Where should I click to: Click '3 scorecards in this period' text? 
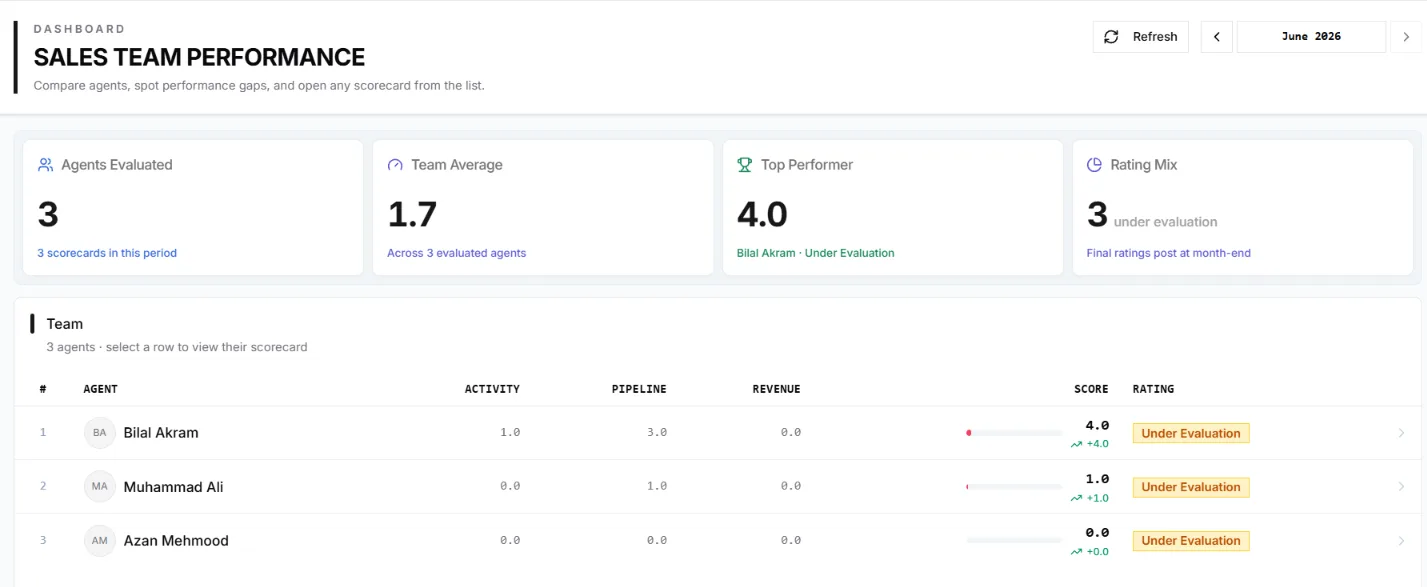(x=107, y=253)
